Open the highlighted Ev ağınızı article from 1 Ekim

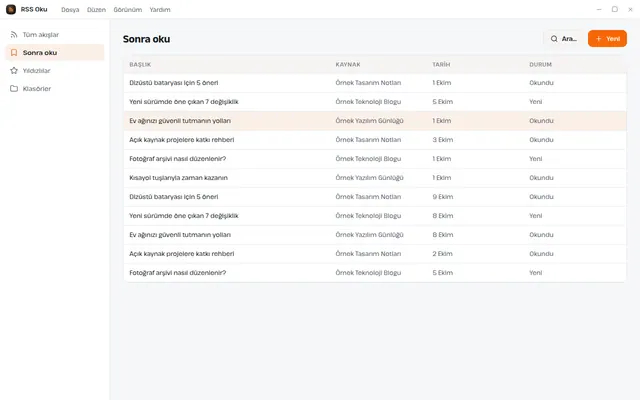[x=375, y=121]
